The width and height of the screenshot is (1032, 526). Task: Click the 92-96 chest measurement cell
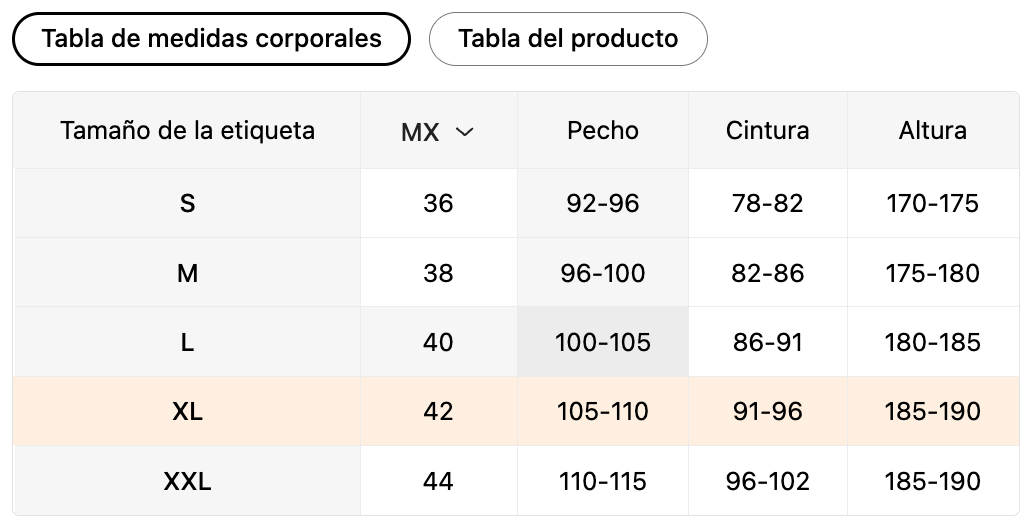602,204
